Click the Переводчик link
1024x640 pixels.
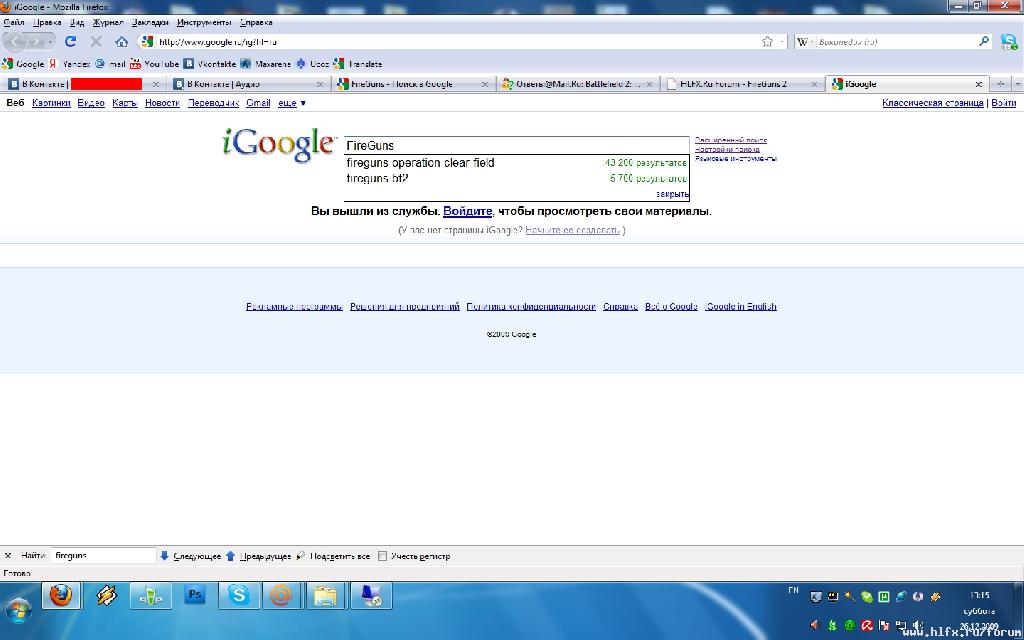[x=214, y=103]
